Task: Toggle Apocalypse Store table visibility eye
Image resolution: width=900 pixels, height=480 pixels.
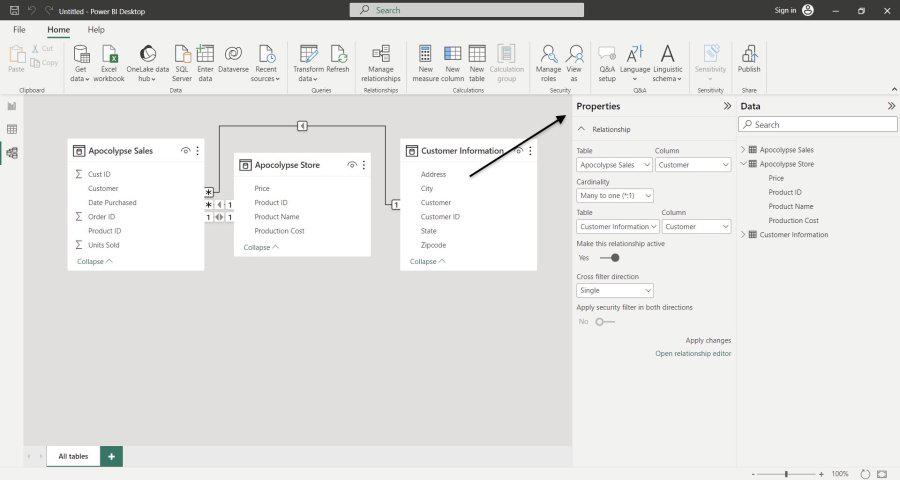Action: tap(352, 165)
